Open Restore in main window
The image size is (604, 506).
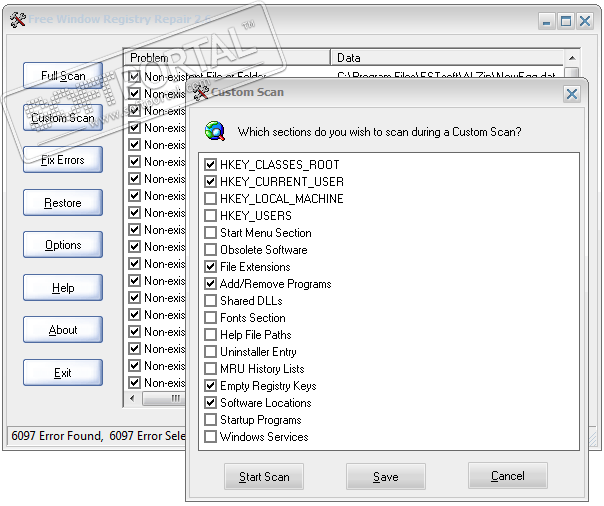[x=63, y=203]
